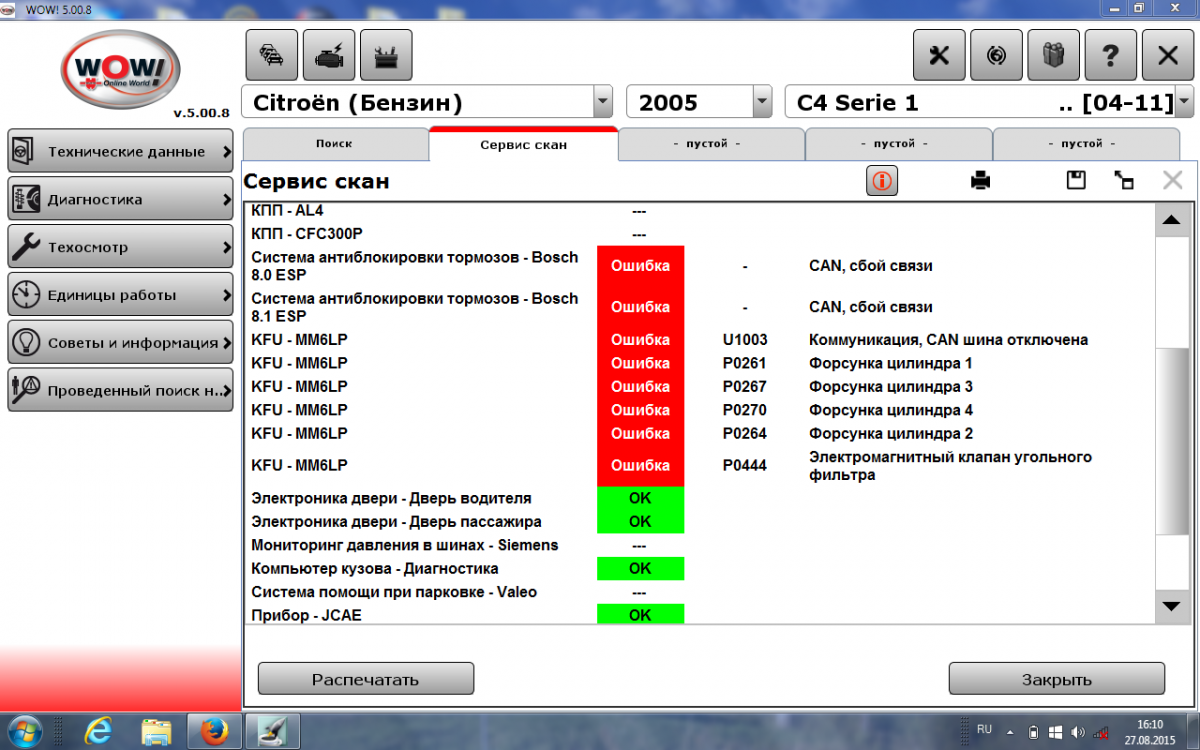Screen dimensions: 1200x750
Task: Click fault code P0444
Action: tap(744, 466)
